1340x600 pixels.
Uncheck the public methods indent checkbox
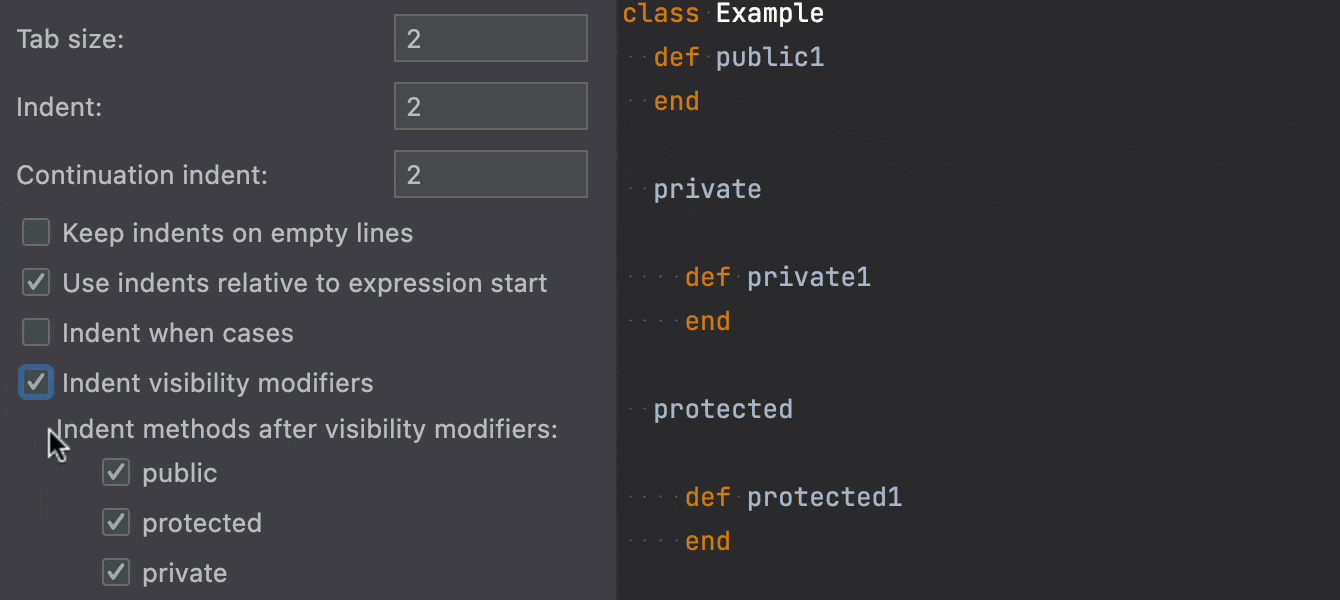coord(116,472)
